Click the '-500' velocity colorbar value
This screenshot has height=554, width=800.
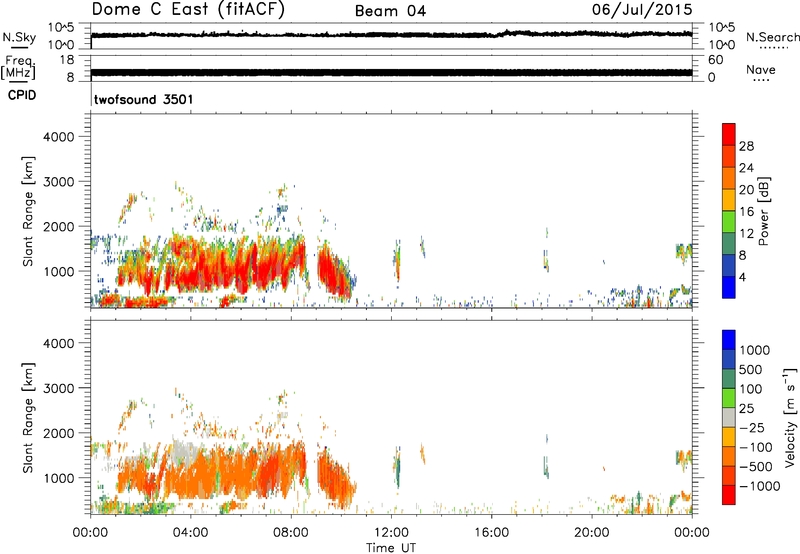[x=756, y=467]
